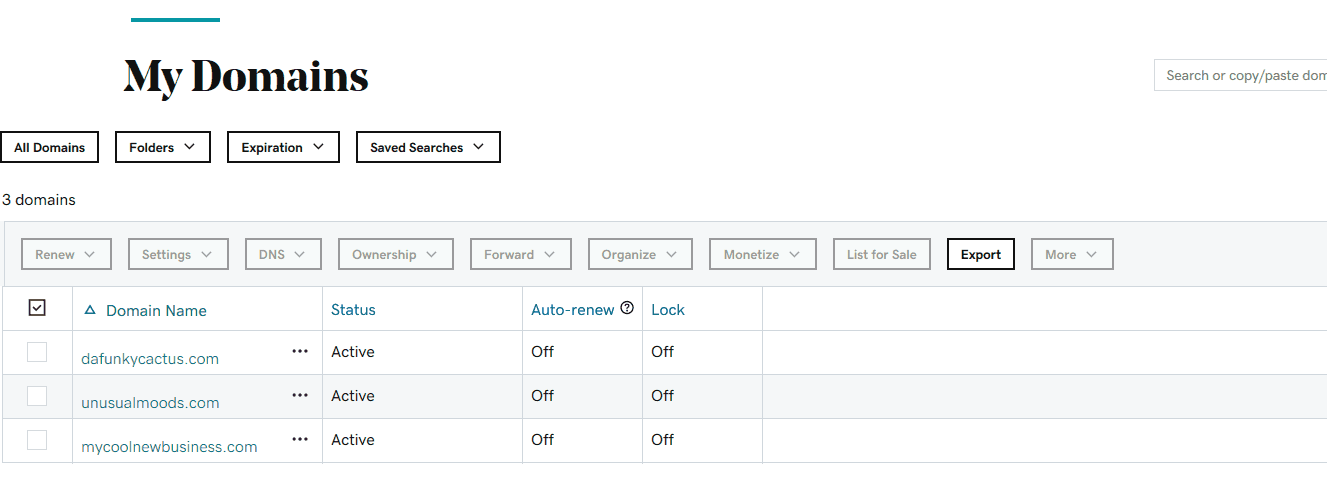Select the mycoolnewbusiness.com row checkbox
This screenshot has height=482, width=1327.
click(37, 439)
